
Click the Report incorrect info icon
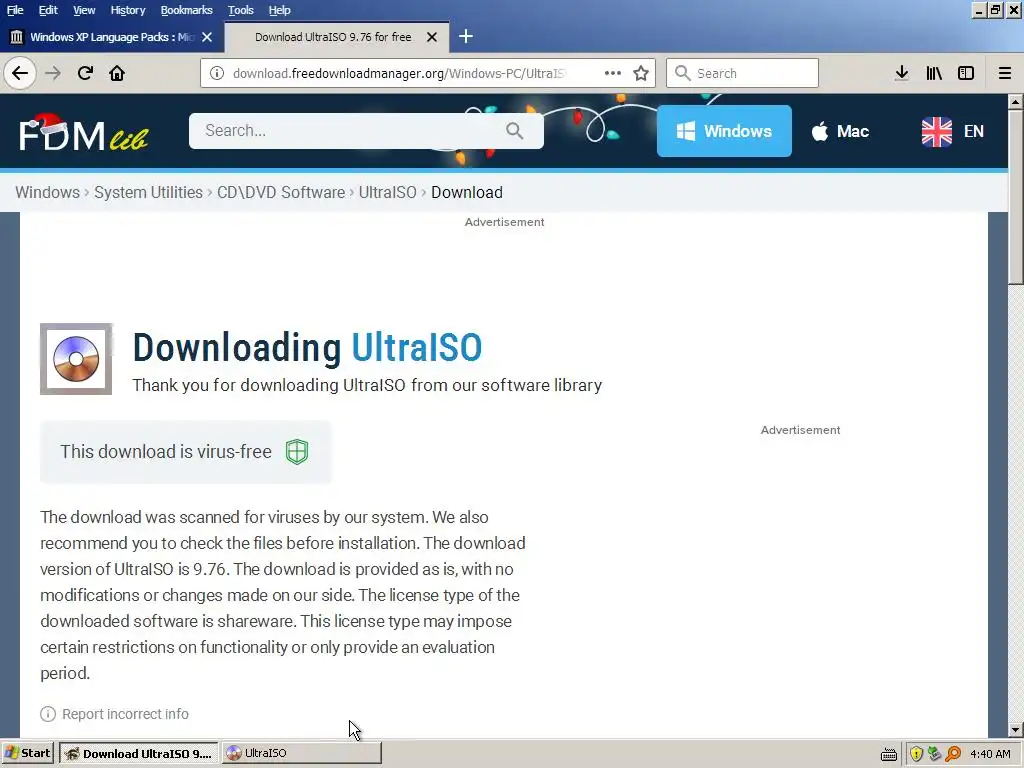click(x=48, y=714)
